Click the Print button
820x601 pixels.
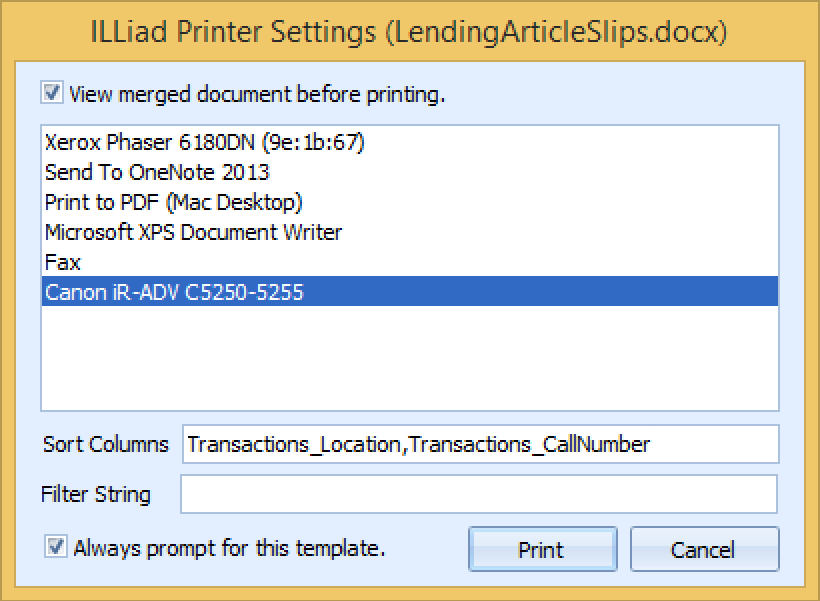(542, 548)
